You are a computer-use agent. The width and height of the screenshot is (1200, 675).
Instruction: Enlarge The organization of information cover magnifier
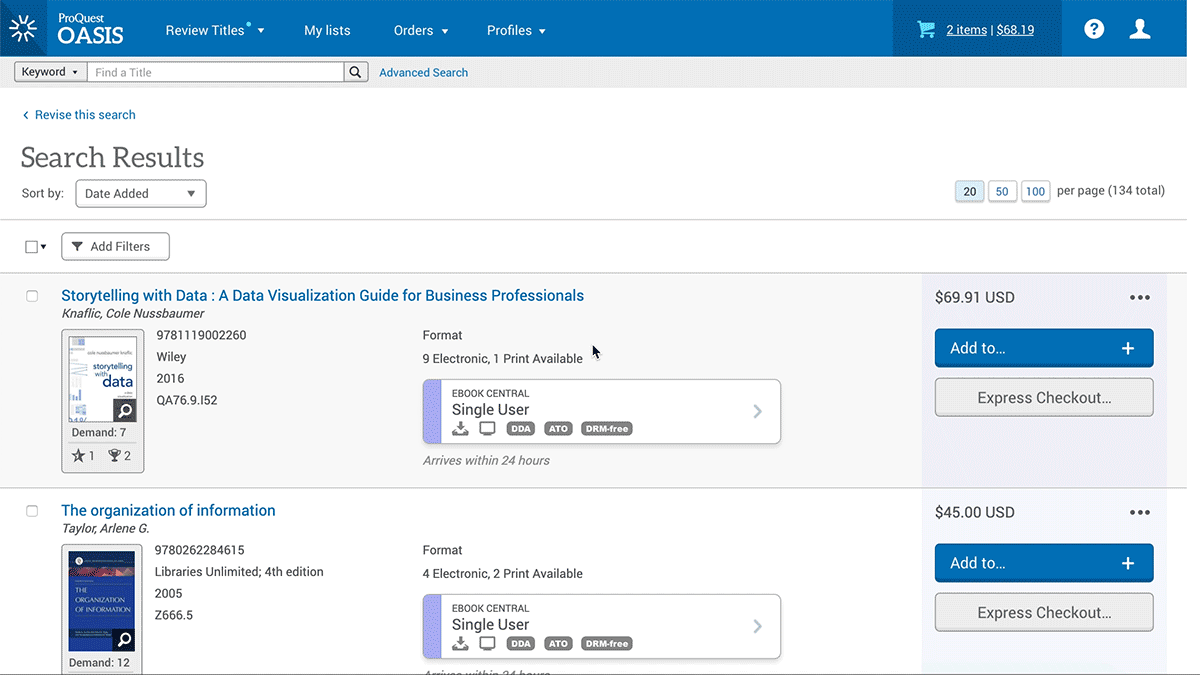coord(124,639)
